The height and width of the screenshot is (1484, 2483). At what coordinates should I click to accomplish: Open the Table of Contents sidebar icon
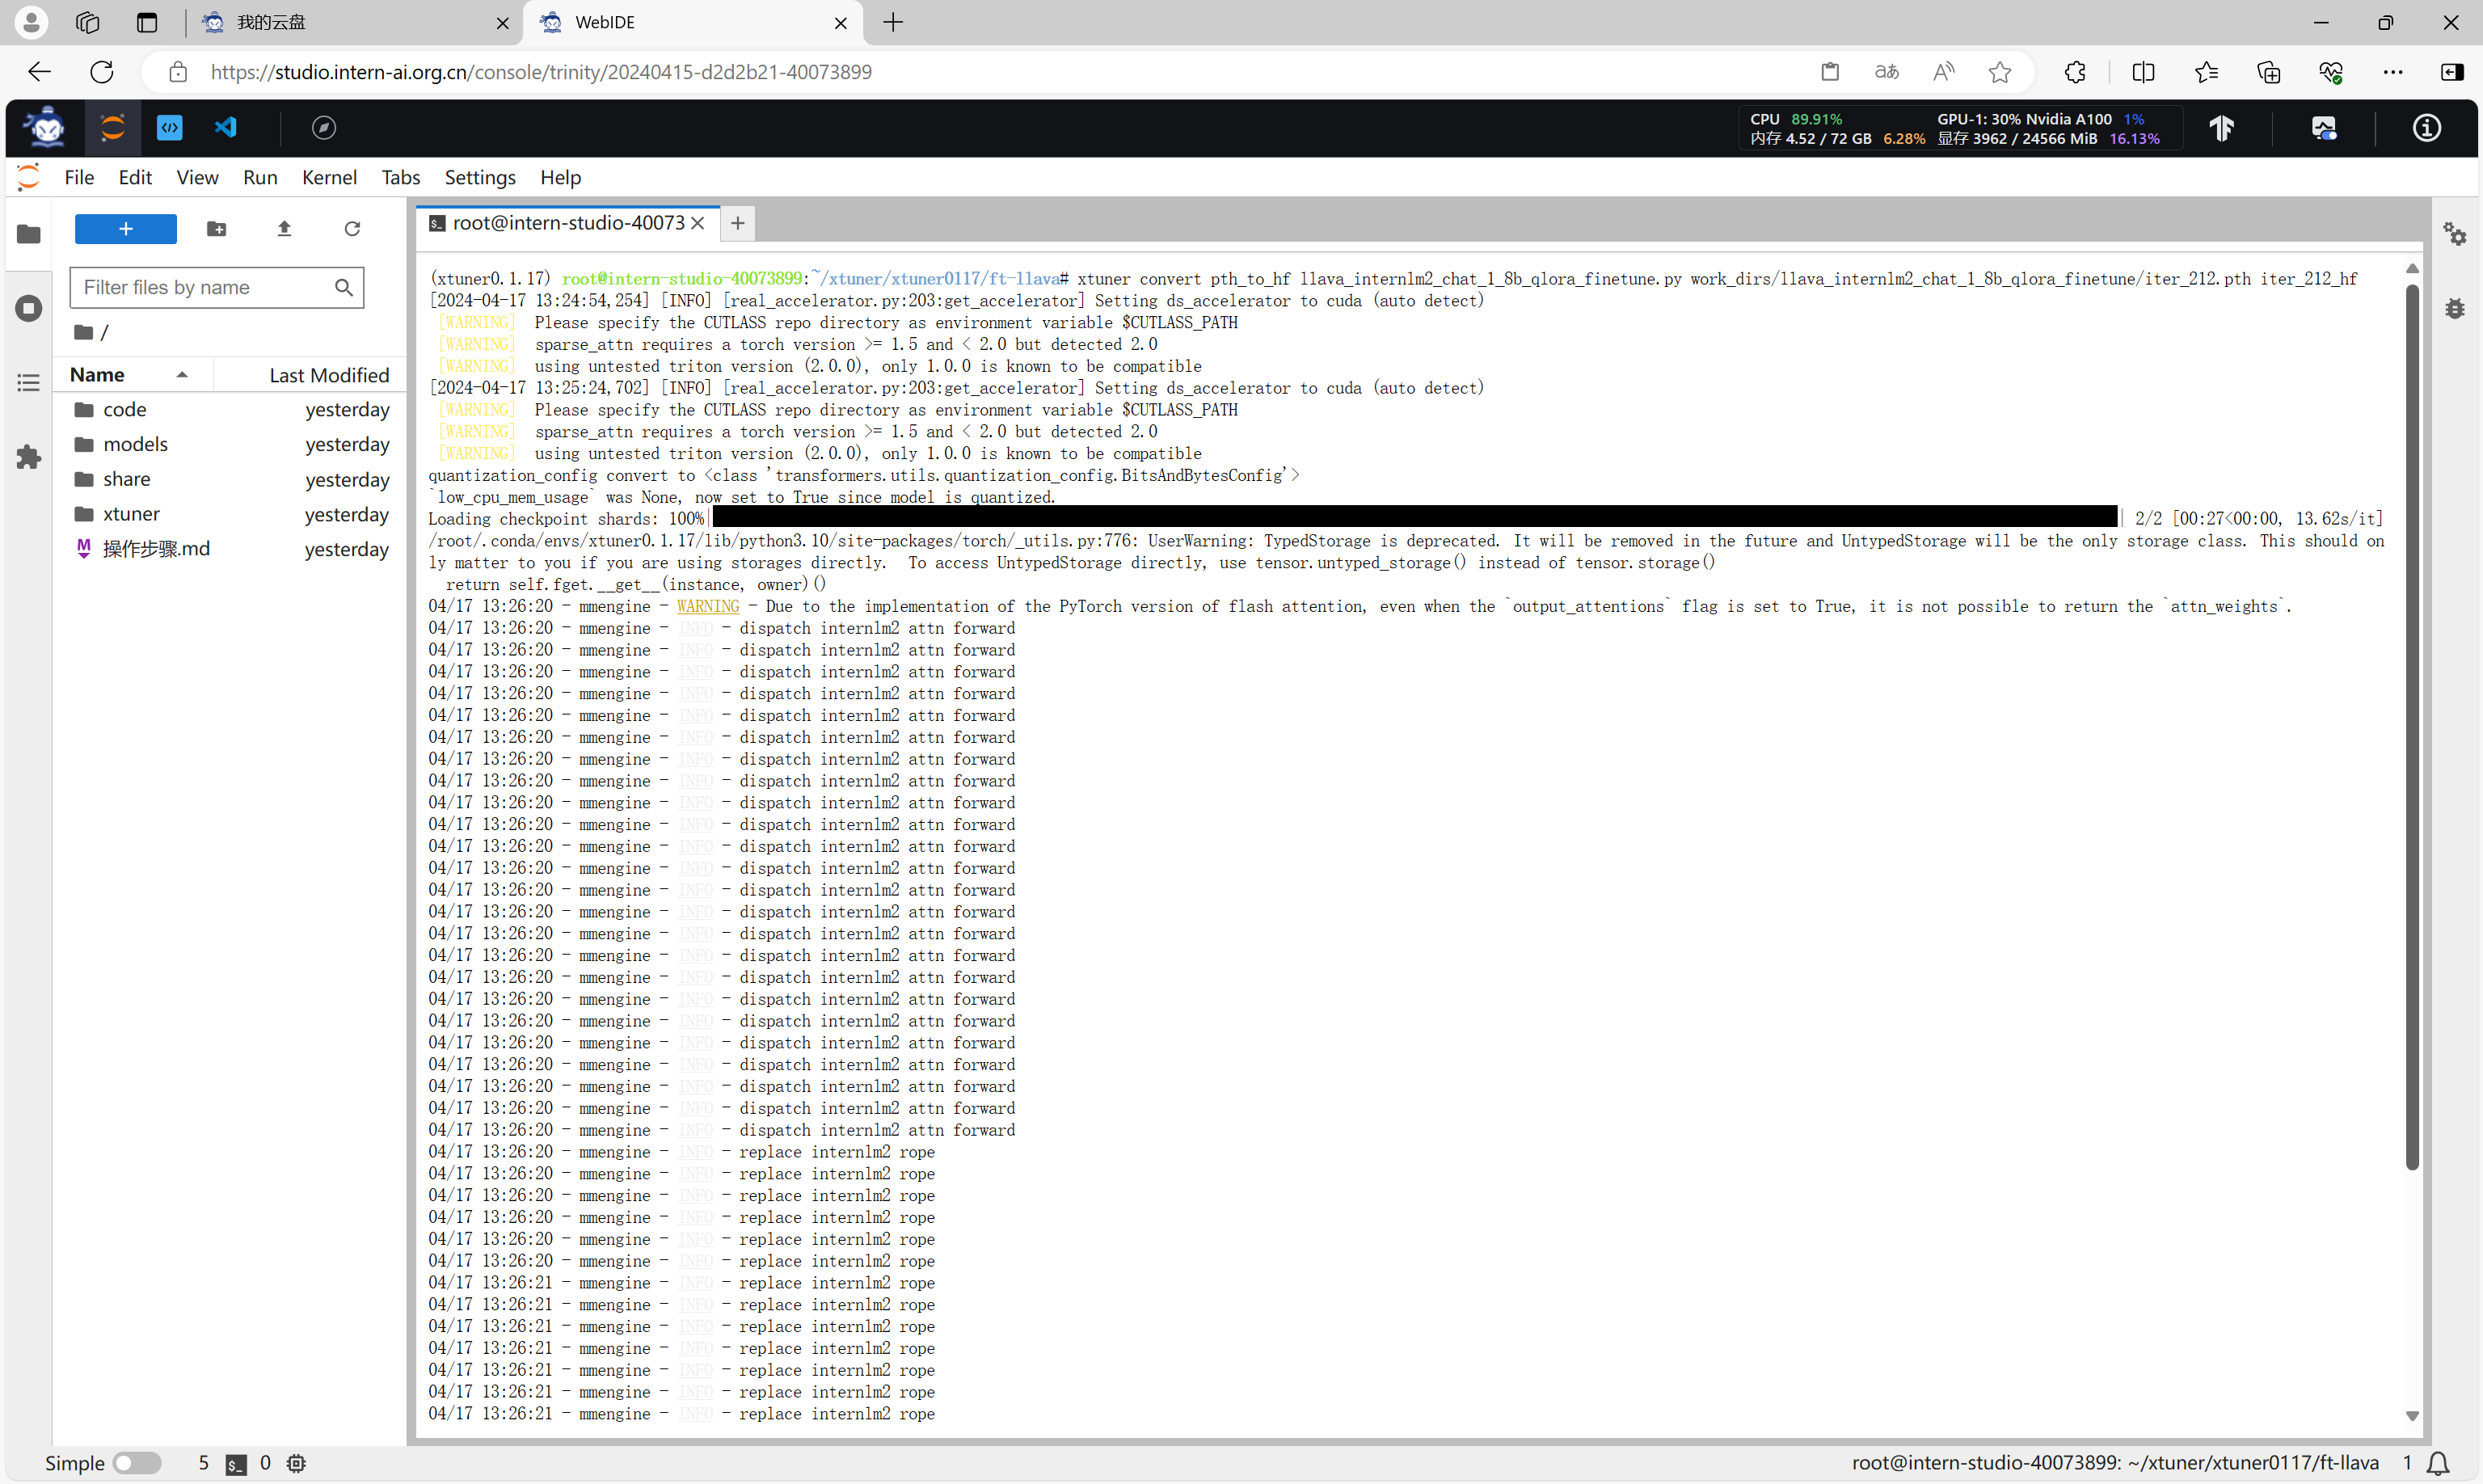click(x=29, y=383)
